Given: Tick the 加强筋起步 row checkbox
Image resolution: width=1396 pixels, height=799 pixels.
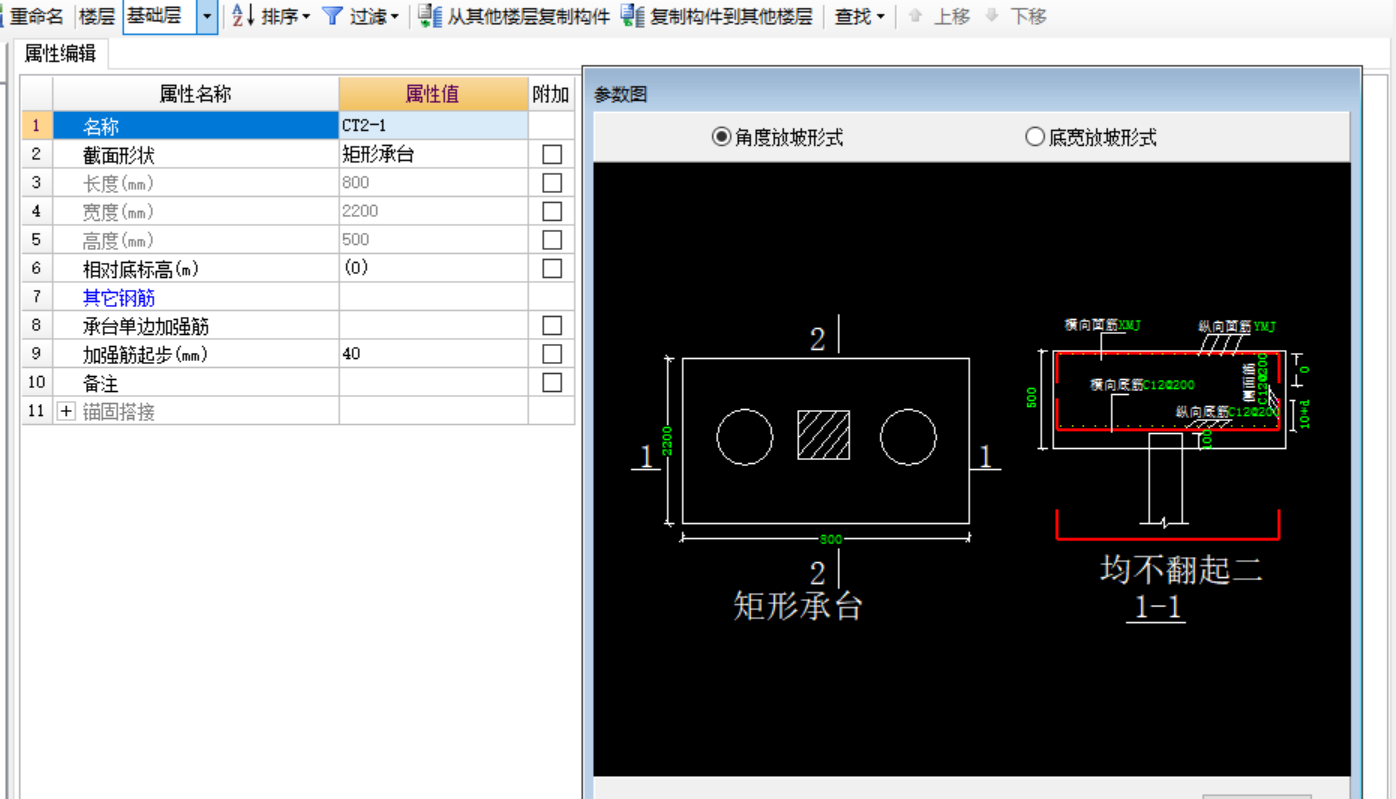Looking at the screenshot, I should 552,354.
